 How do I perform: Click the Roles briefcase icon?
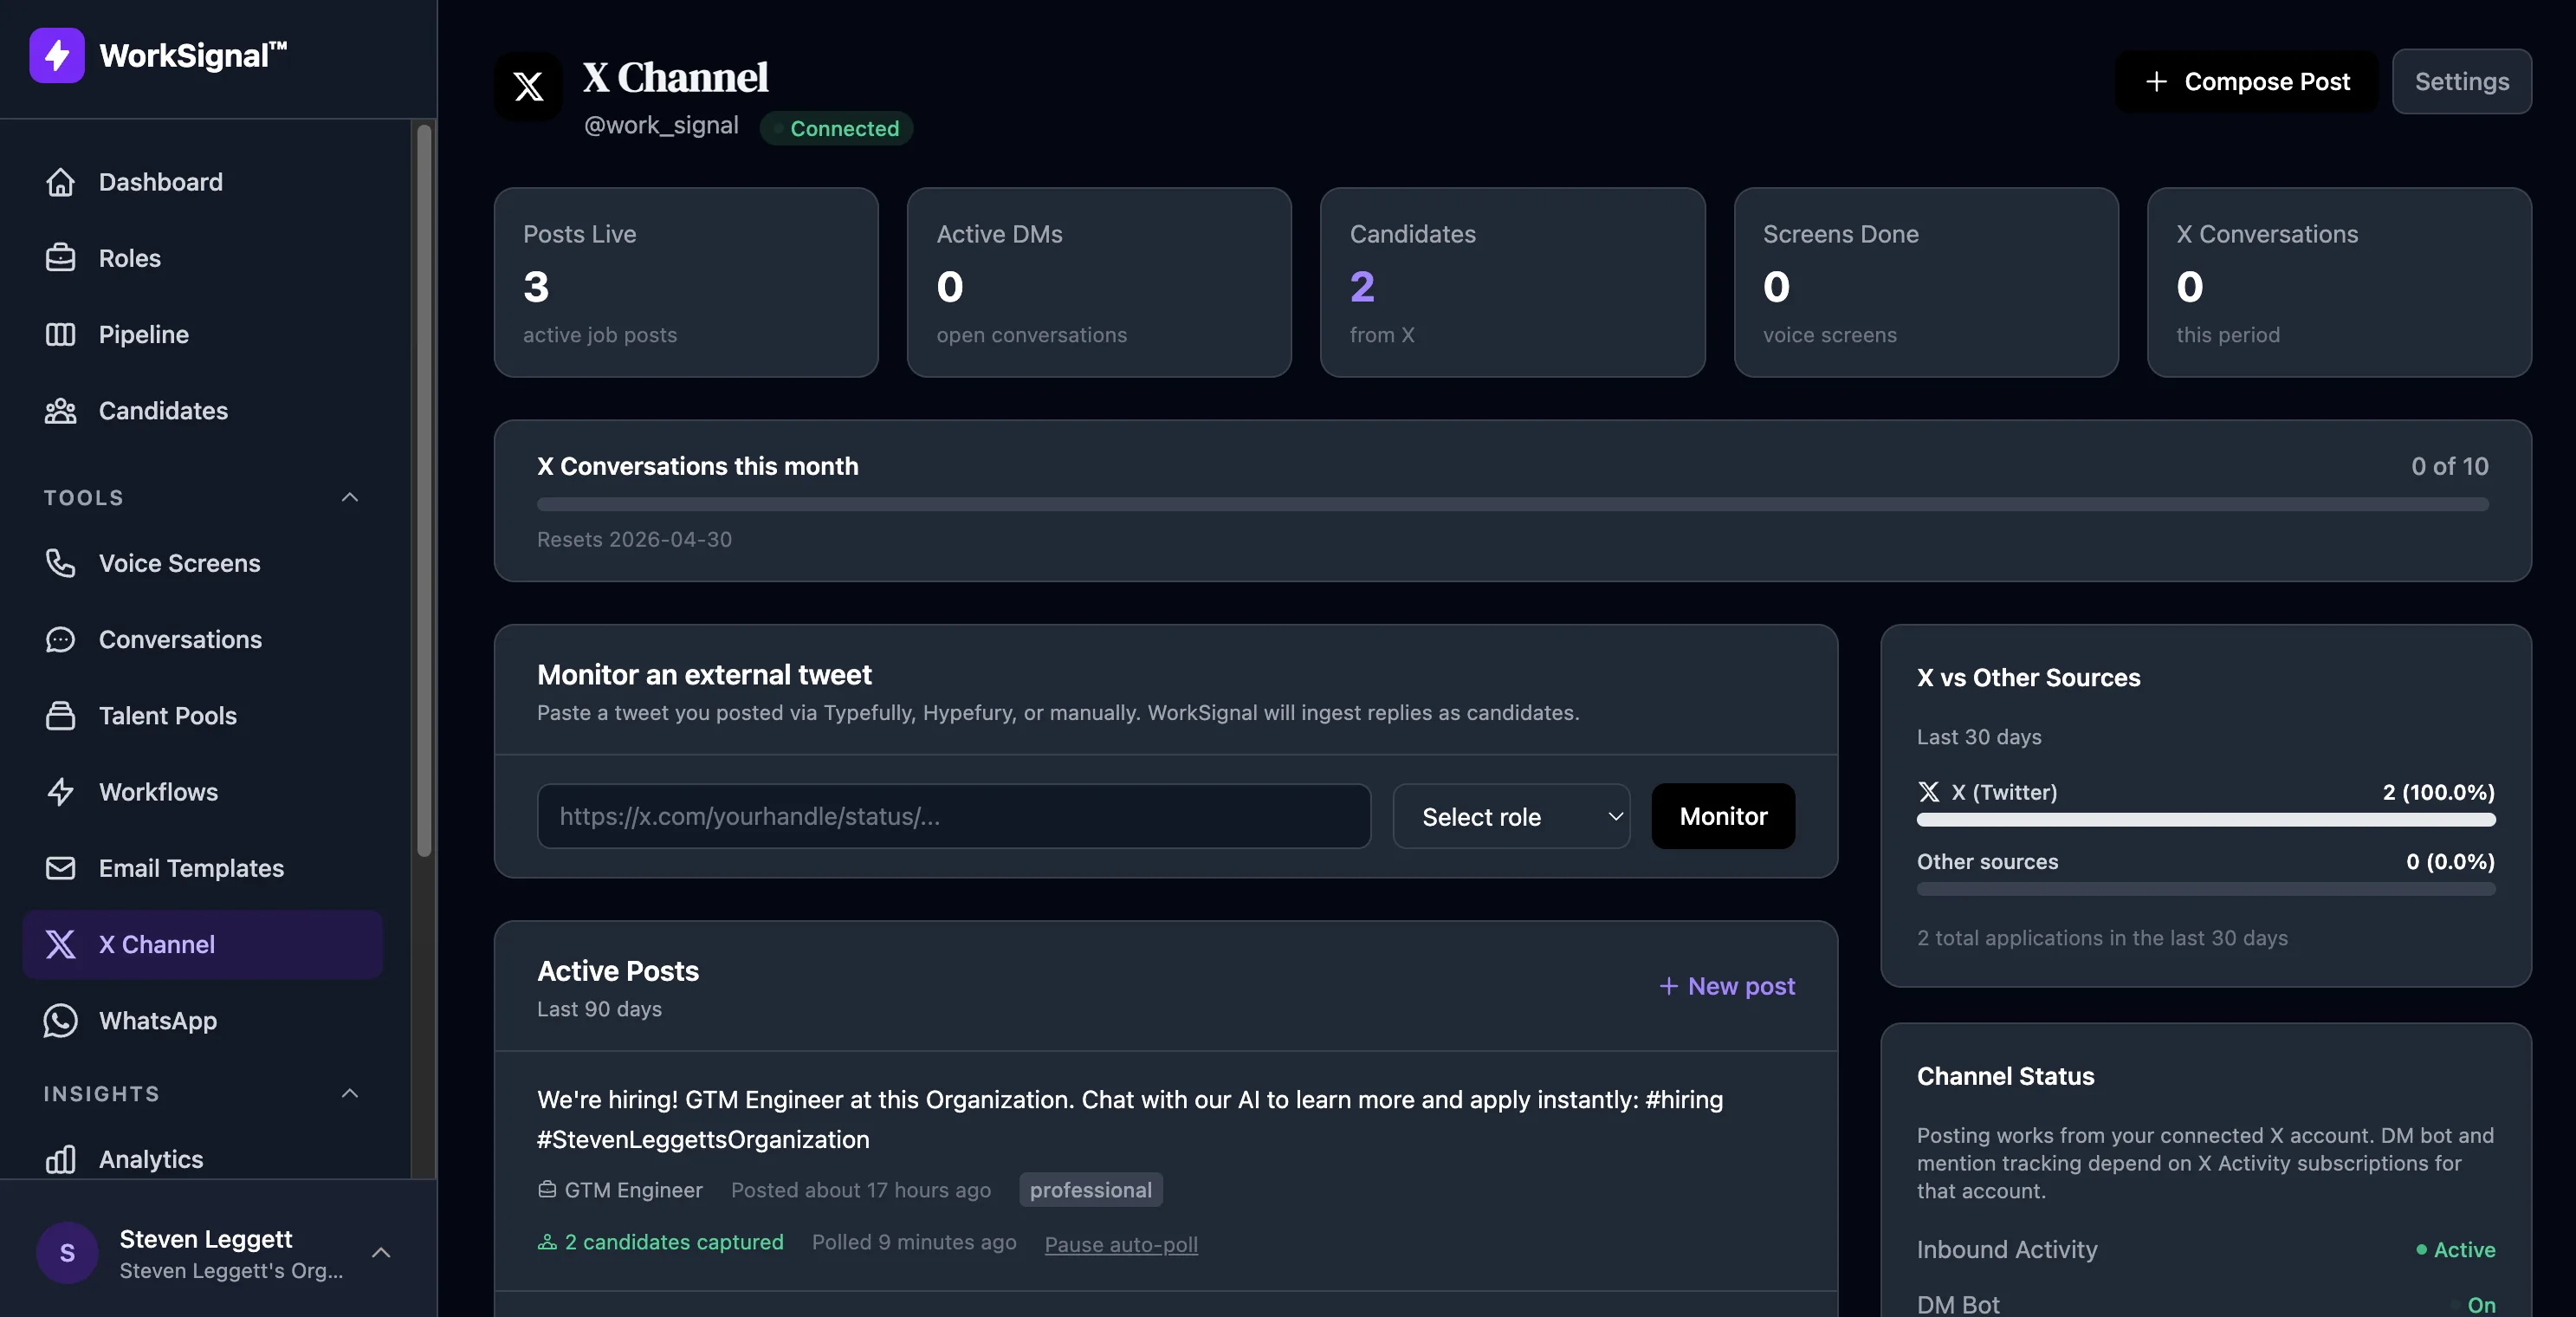(60, 258)
